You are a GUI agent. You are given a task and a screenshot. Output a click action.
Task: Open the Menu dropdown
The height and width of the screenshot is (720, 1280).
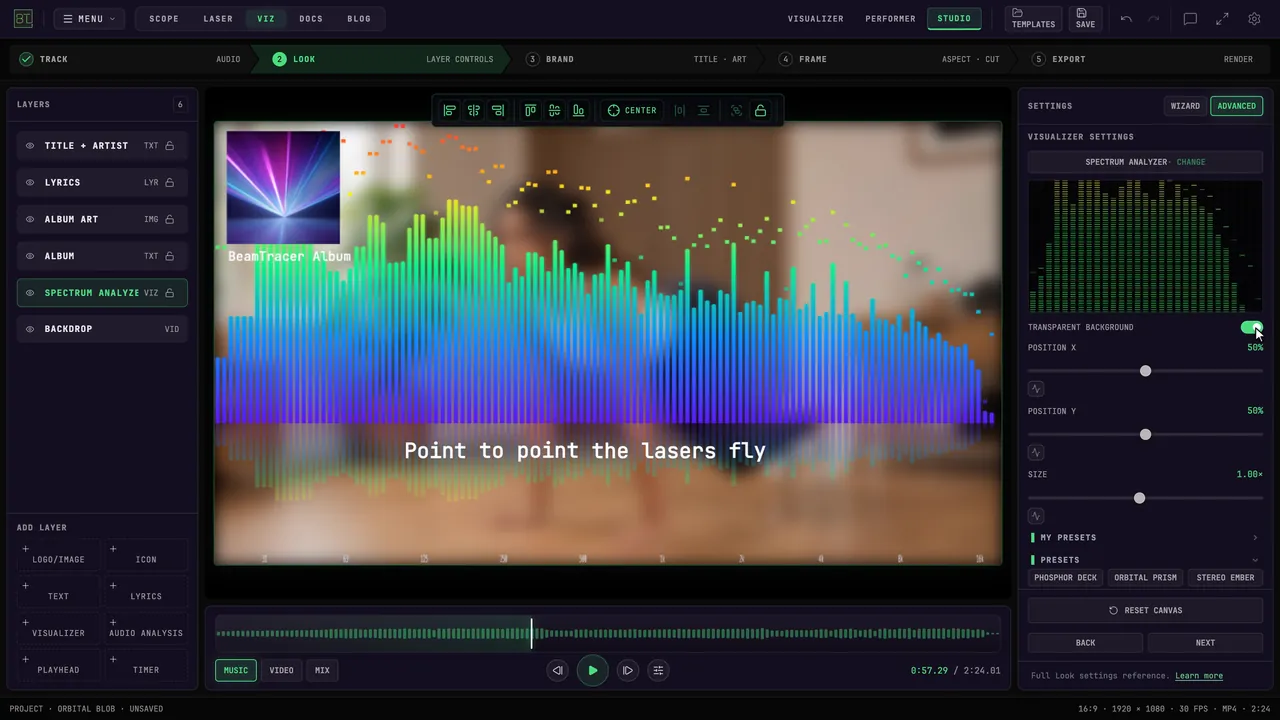[90, 19]
